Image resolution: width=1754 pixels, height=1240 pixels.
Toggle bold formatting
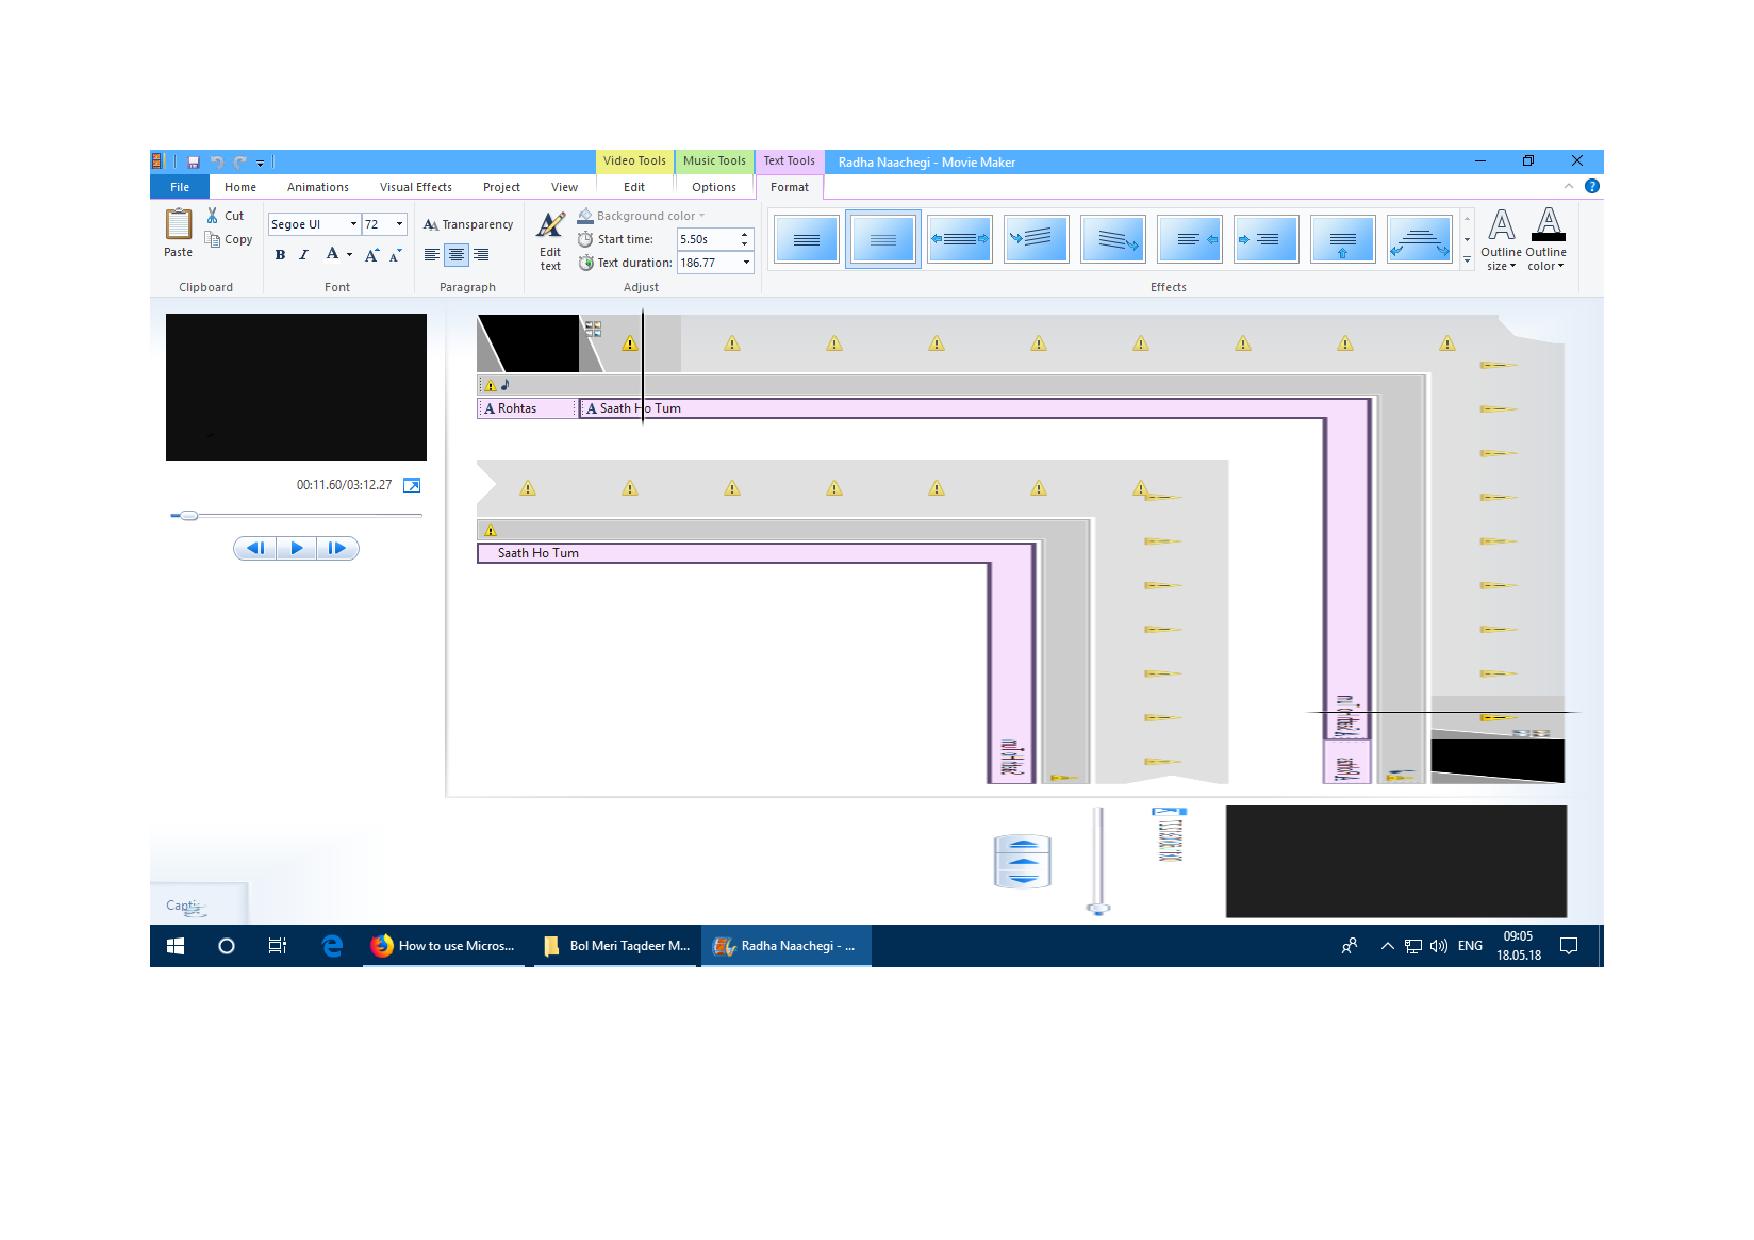[x=280, y=255]
